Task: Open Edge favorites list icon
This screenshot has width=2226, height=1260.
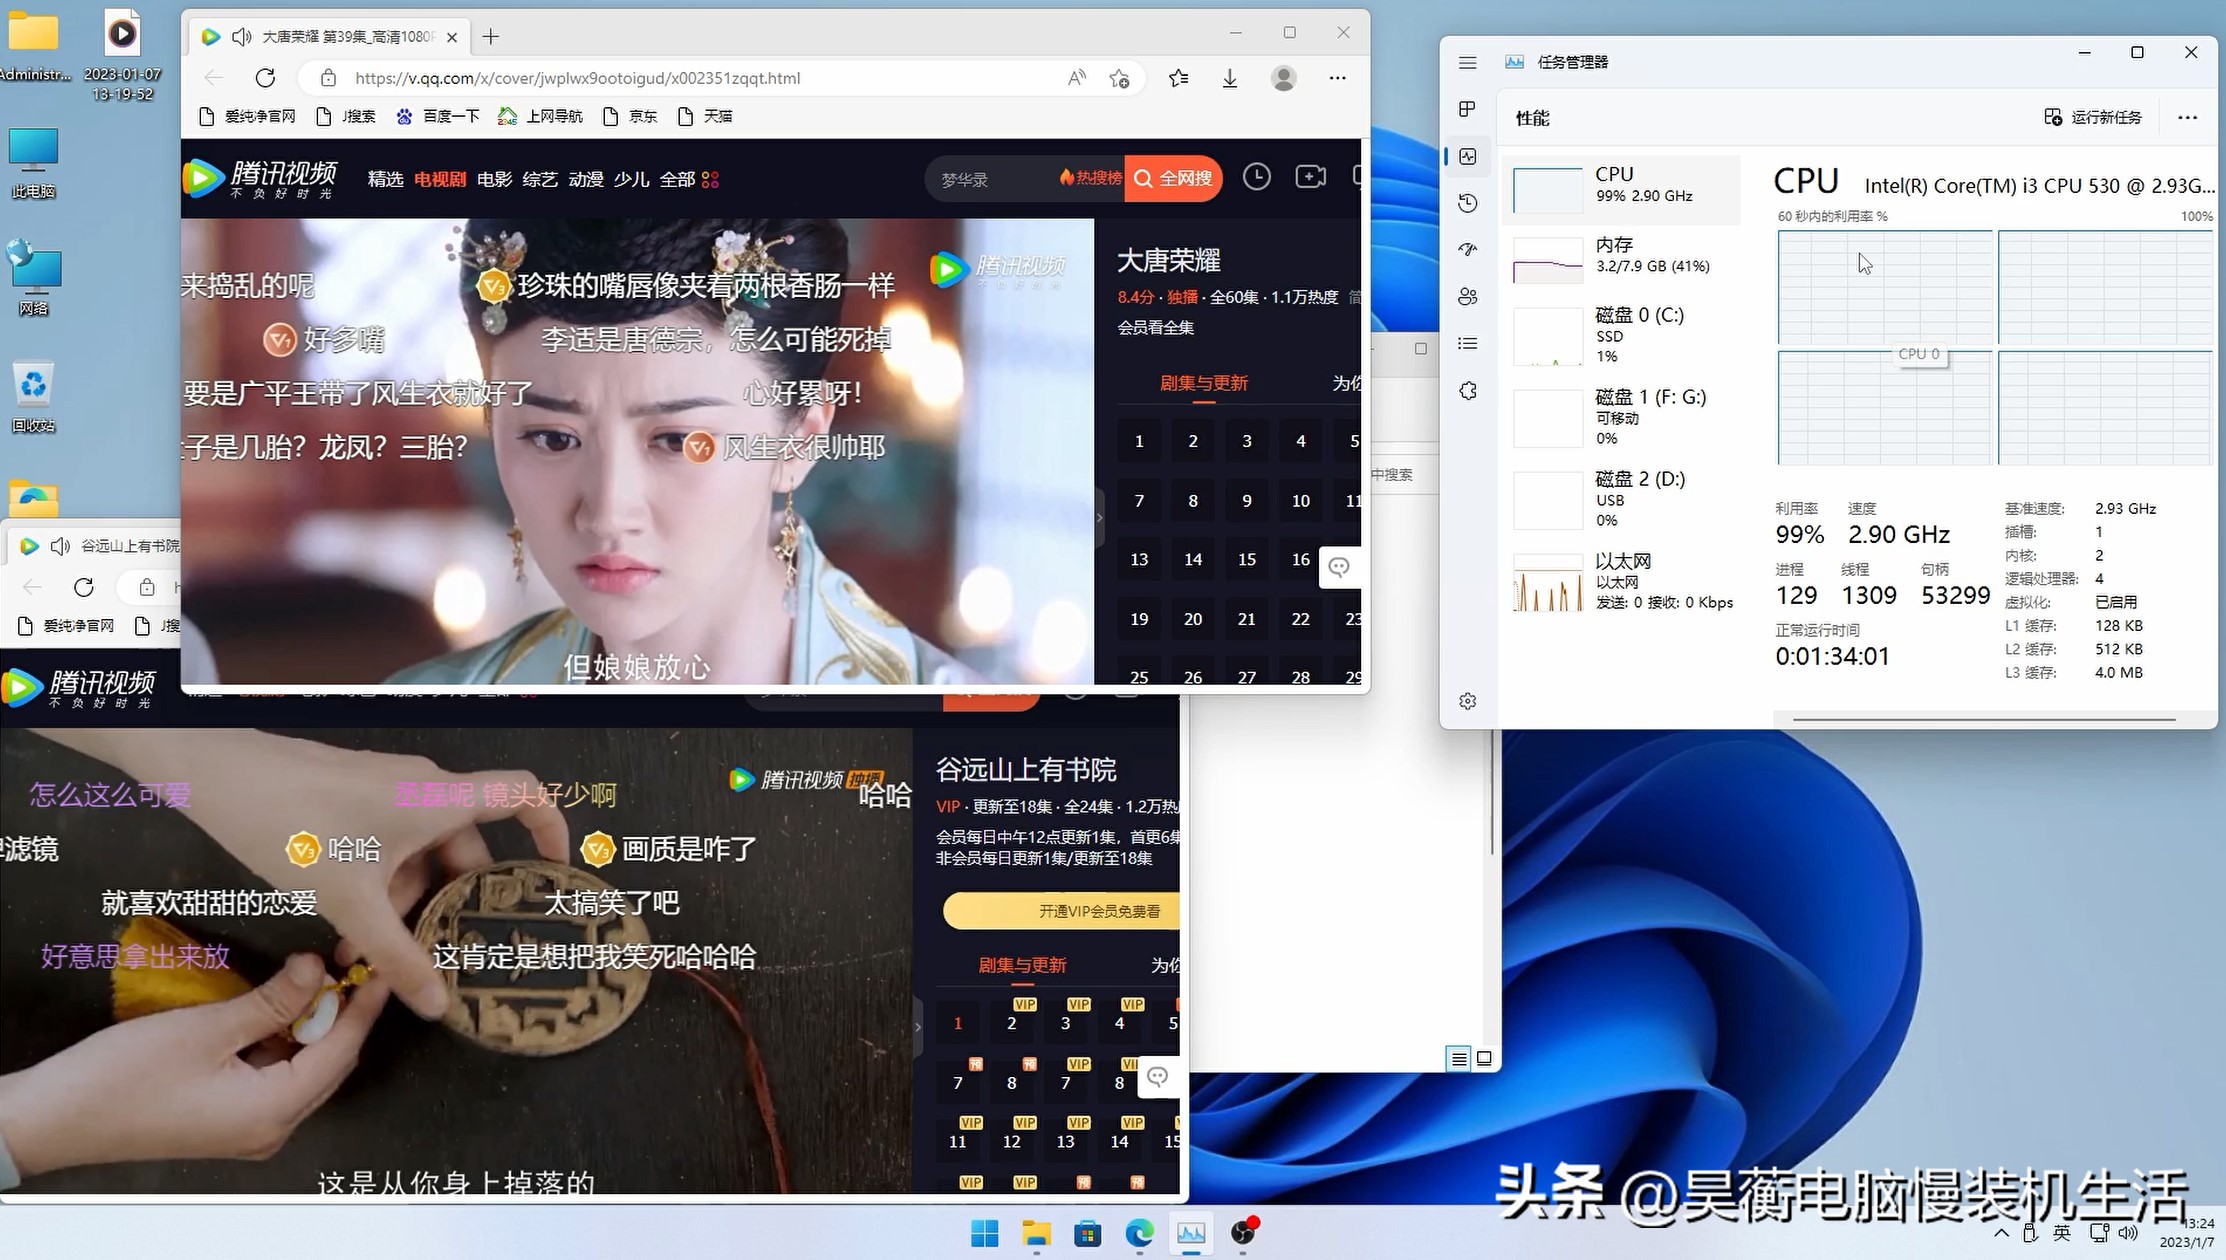Action: (1179, 78)
